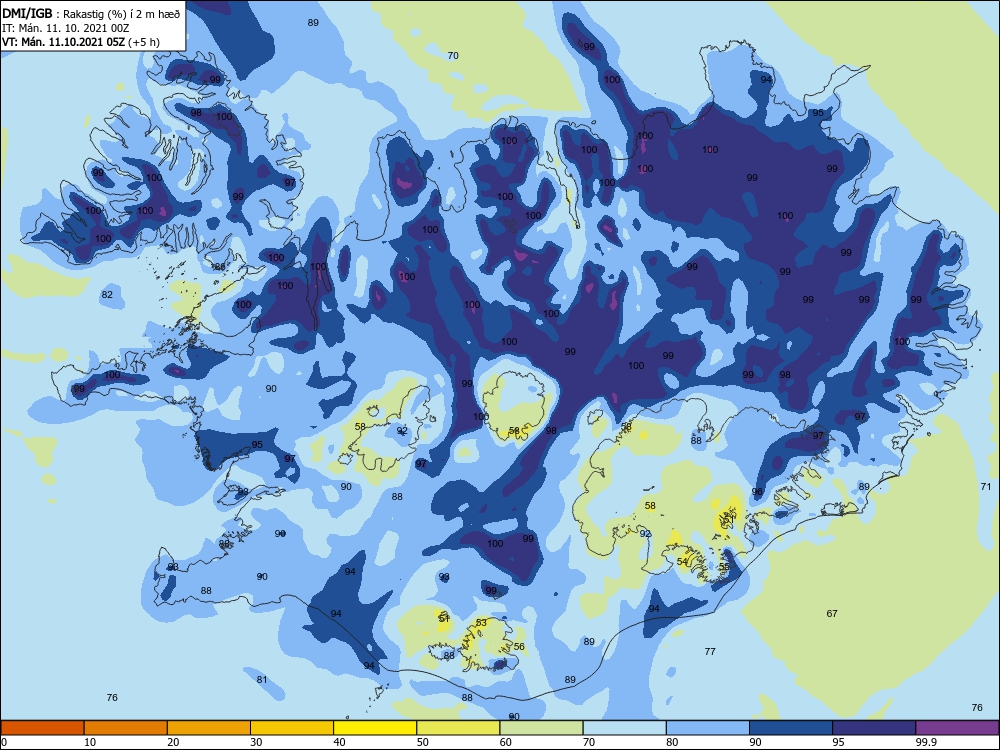The width and height of the screenshot is (1000, 750).
Task: Choose the medium blue 90–95 legend swatch
Action: pos(791,728)
